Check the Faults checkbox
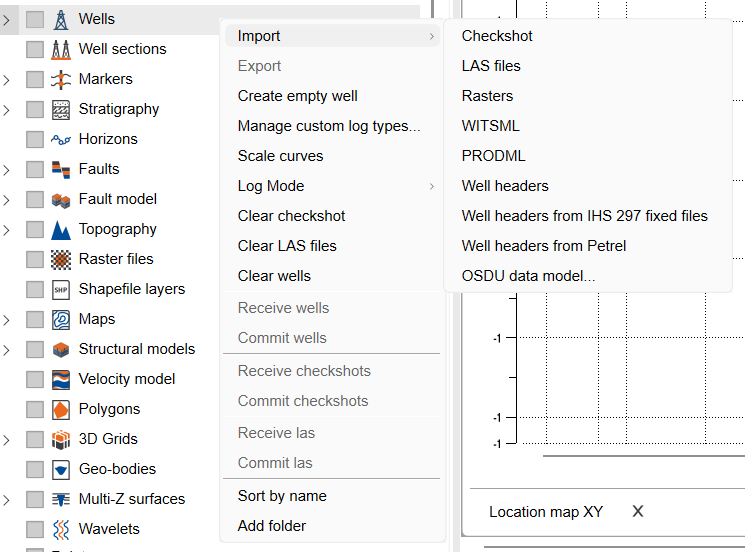Viewport: 745px width, 552px height. pos(35,169)
